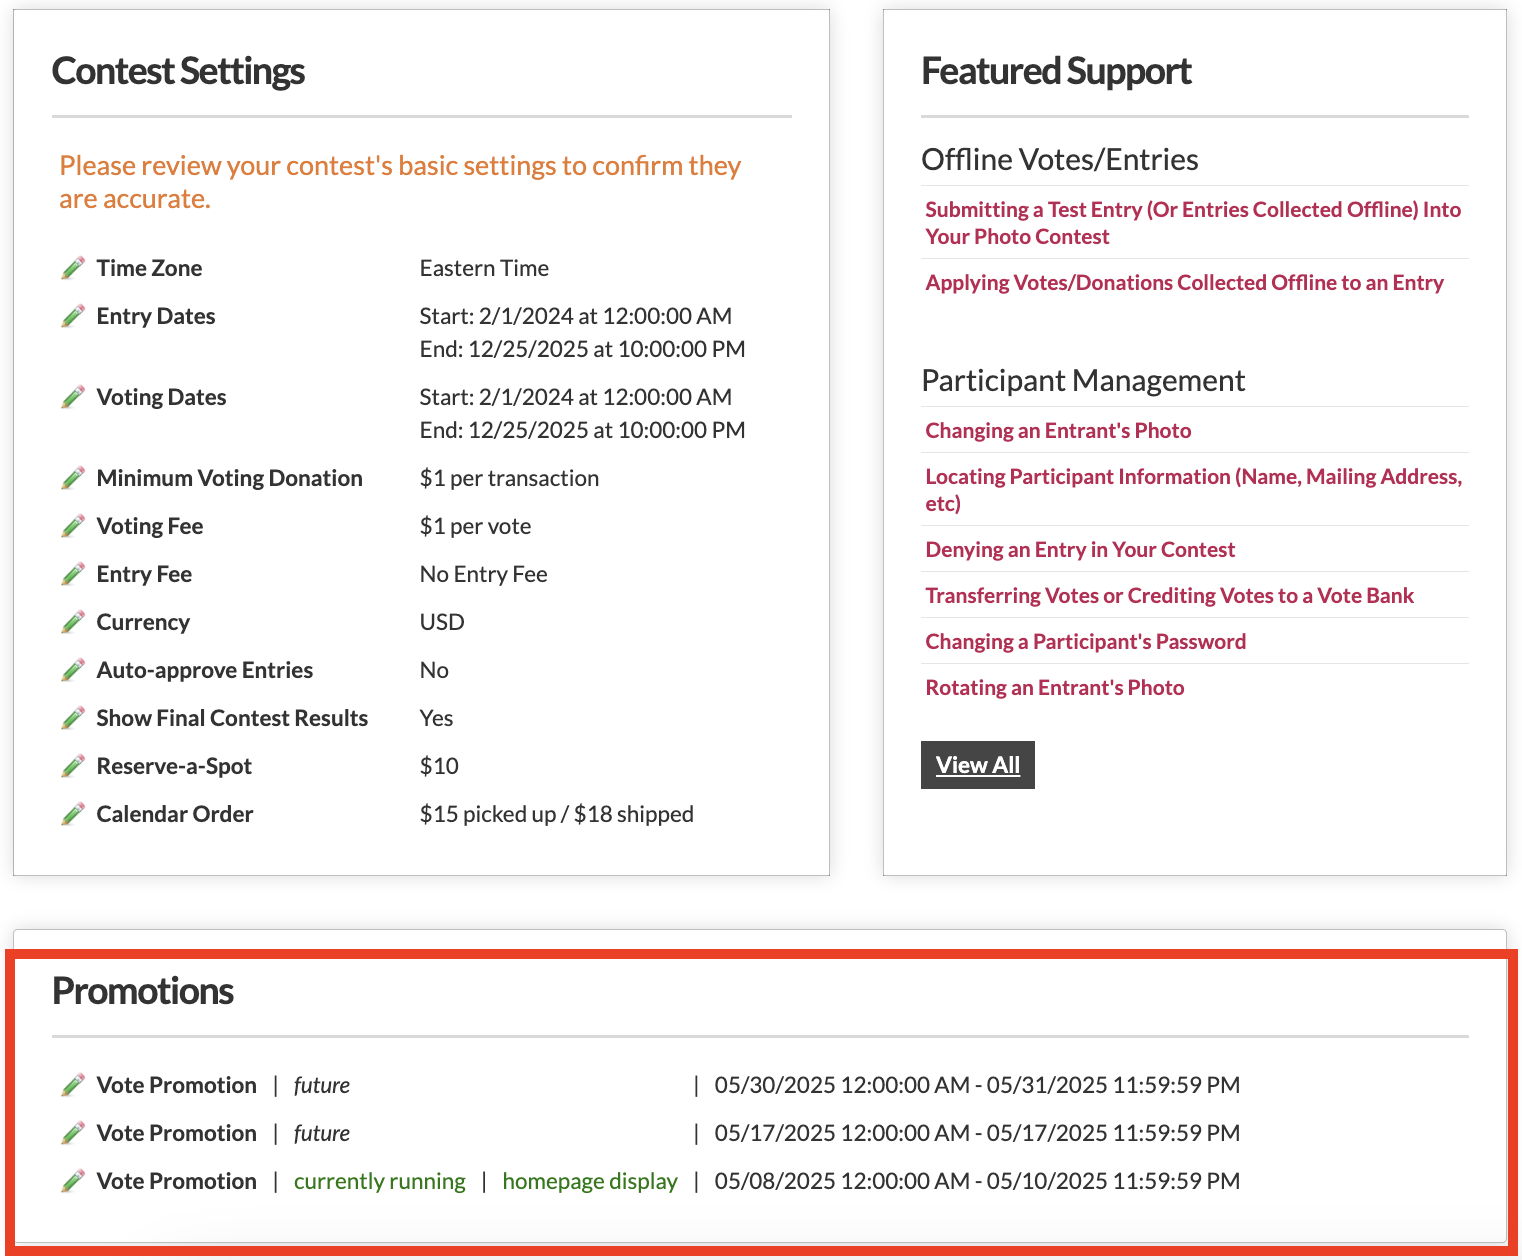Edit Entry Dates via pencil icon
Image resolution: width=1522 pixels, height=1260 pixels.
pos(73,316)
